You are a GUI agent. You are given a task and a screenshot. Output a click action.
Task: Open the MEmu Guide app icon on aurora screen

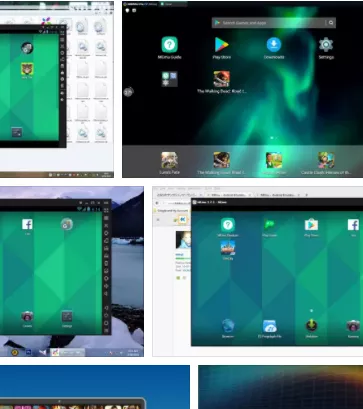pos(169,45)
